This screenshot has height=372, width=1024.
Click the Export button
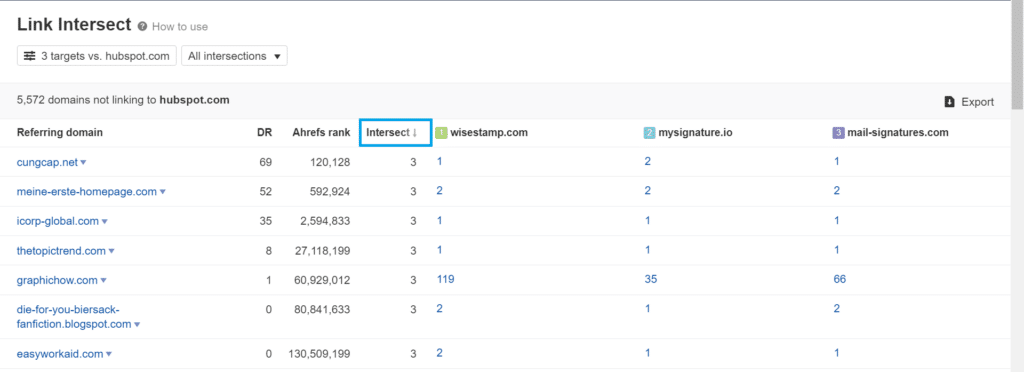(x=969, y=102)
